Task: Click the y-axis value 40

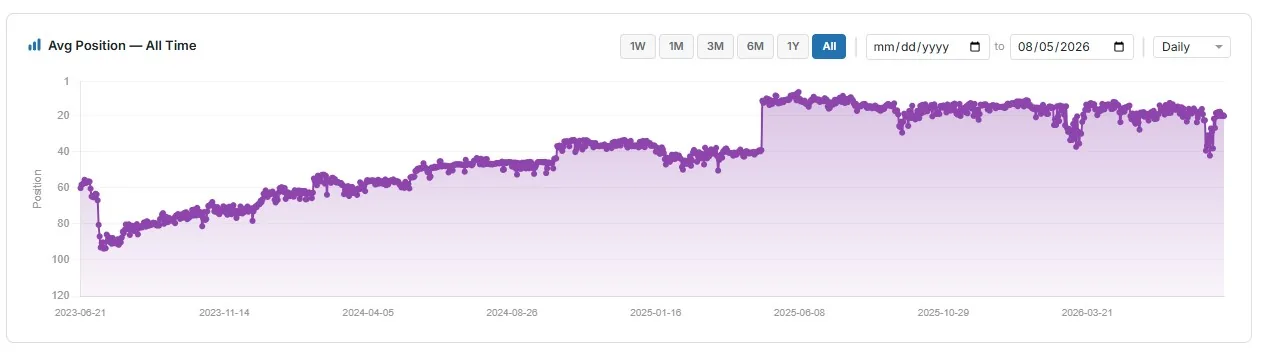Action: [x=64, y=152]
